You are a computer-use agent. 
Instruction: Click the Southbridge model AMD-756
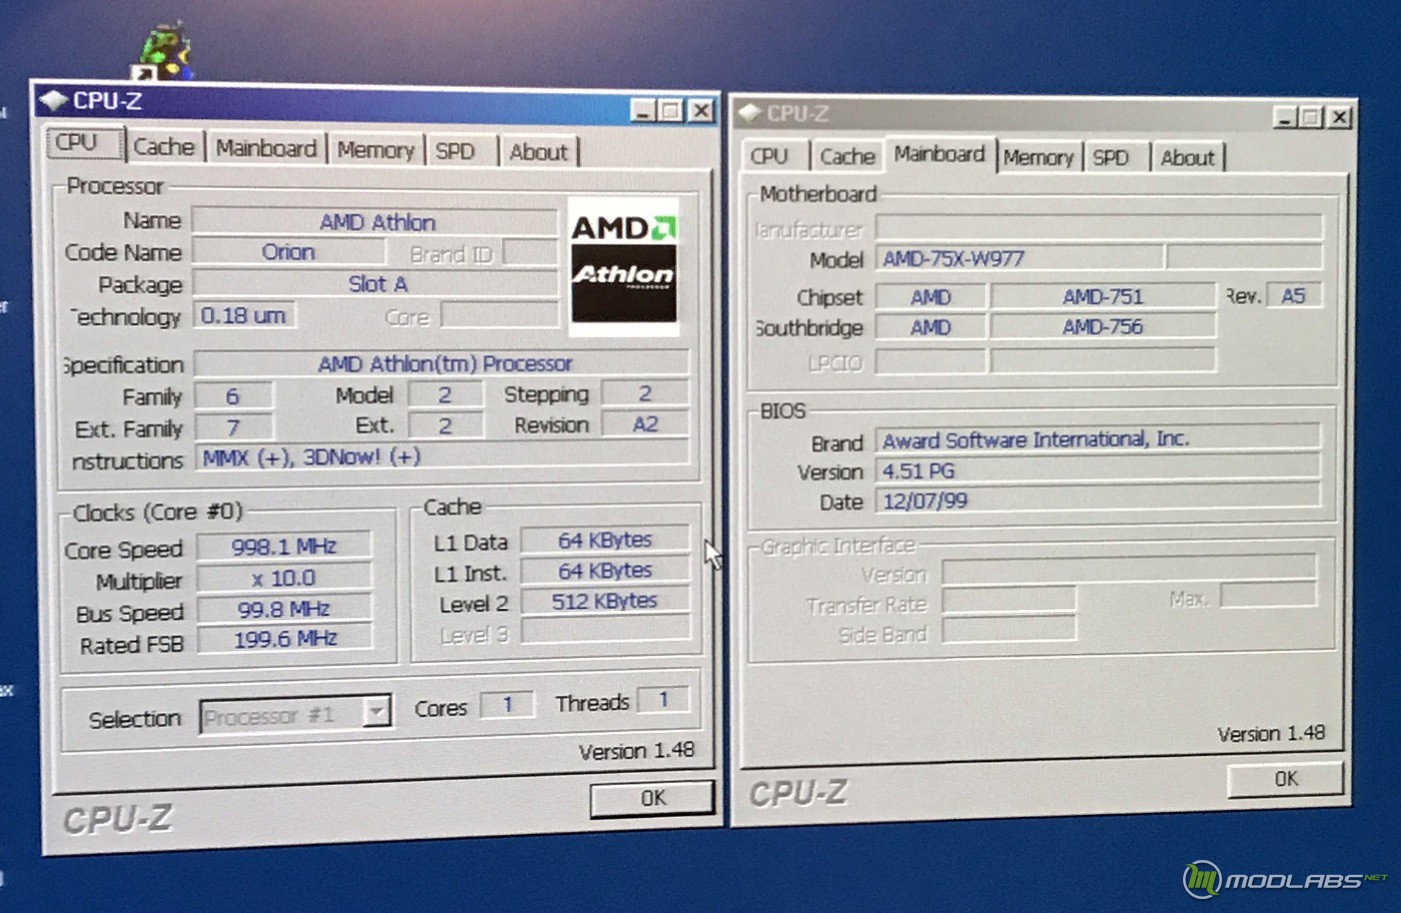1102,326
